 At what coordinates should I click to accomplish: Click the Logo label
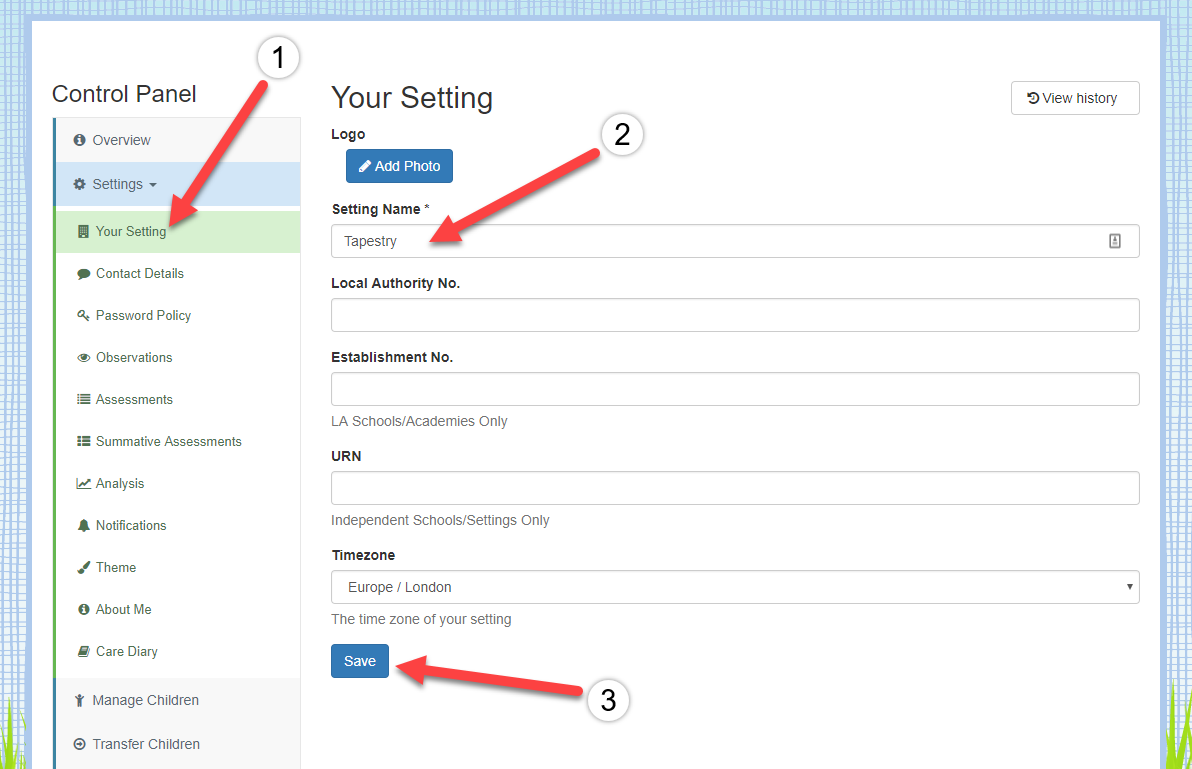click(x=348, y=134)
